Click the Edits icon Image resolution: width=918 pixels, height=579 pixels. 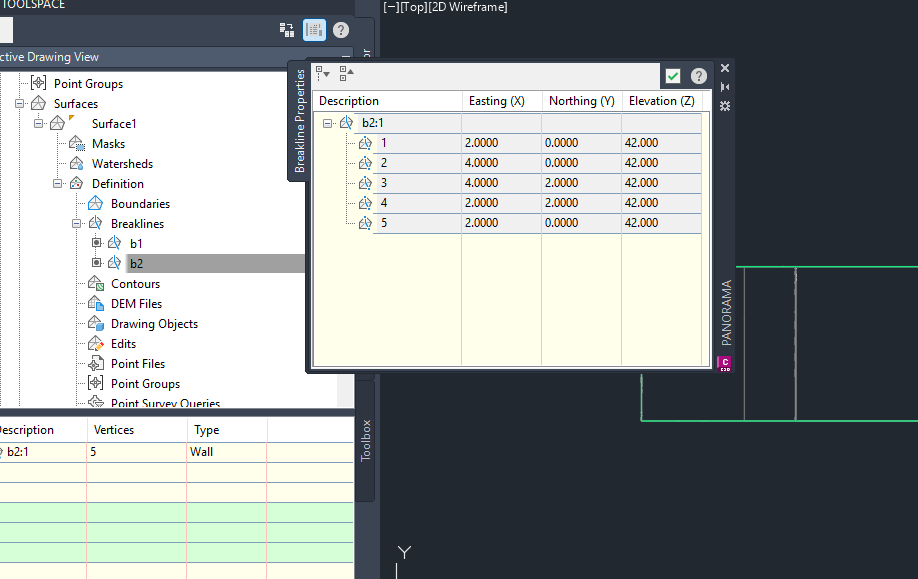(x=96, y=343)
